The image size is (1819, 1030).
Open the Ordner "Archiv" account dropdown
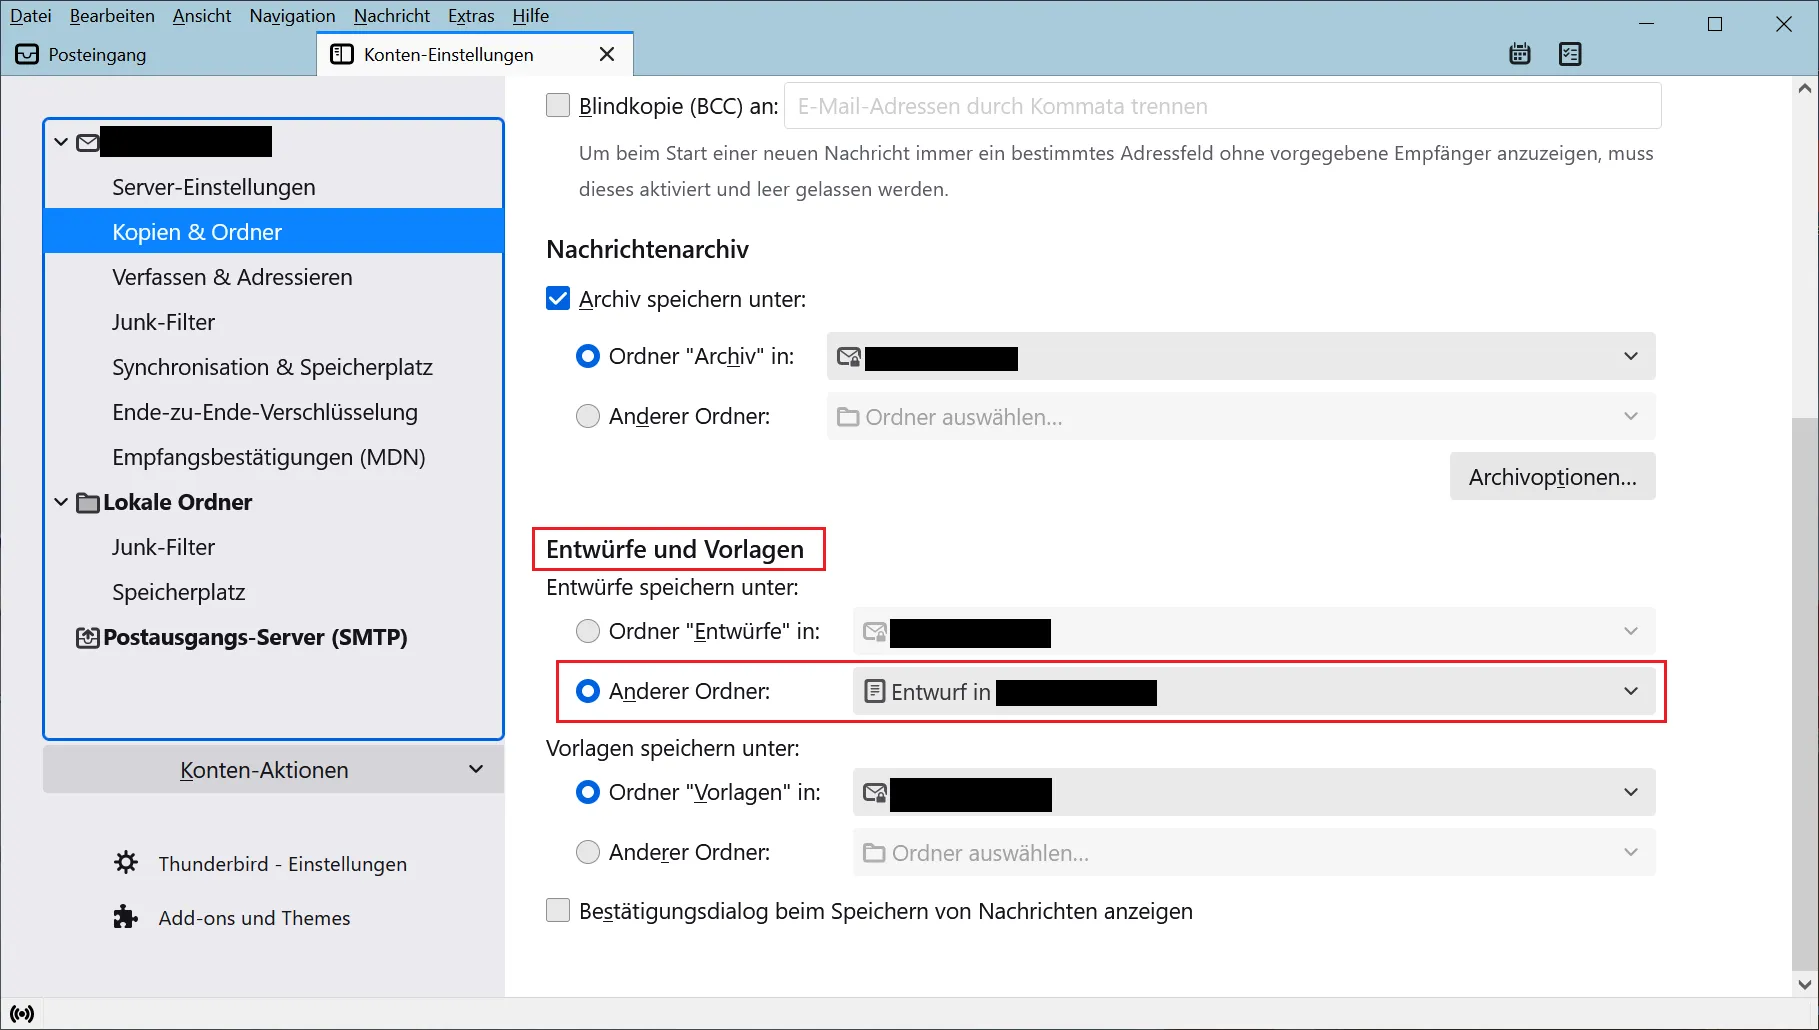[1241, 356]
